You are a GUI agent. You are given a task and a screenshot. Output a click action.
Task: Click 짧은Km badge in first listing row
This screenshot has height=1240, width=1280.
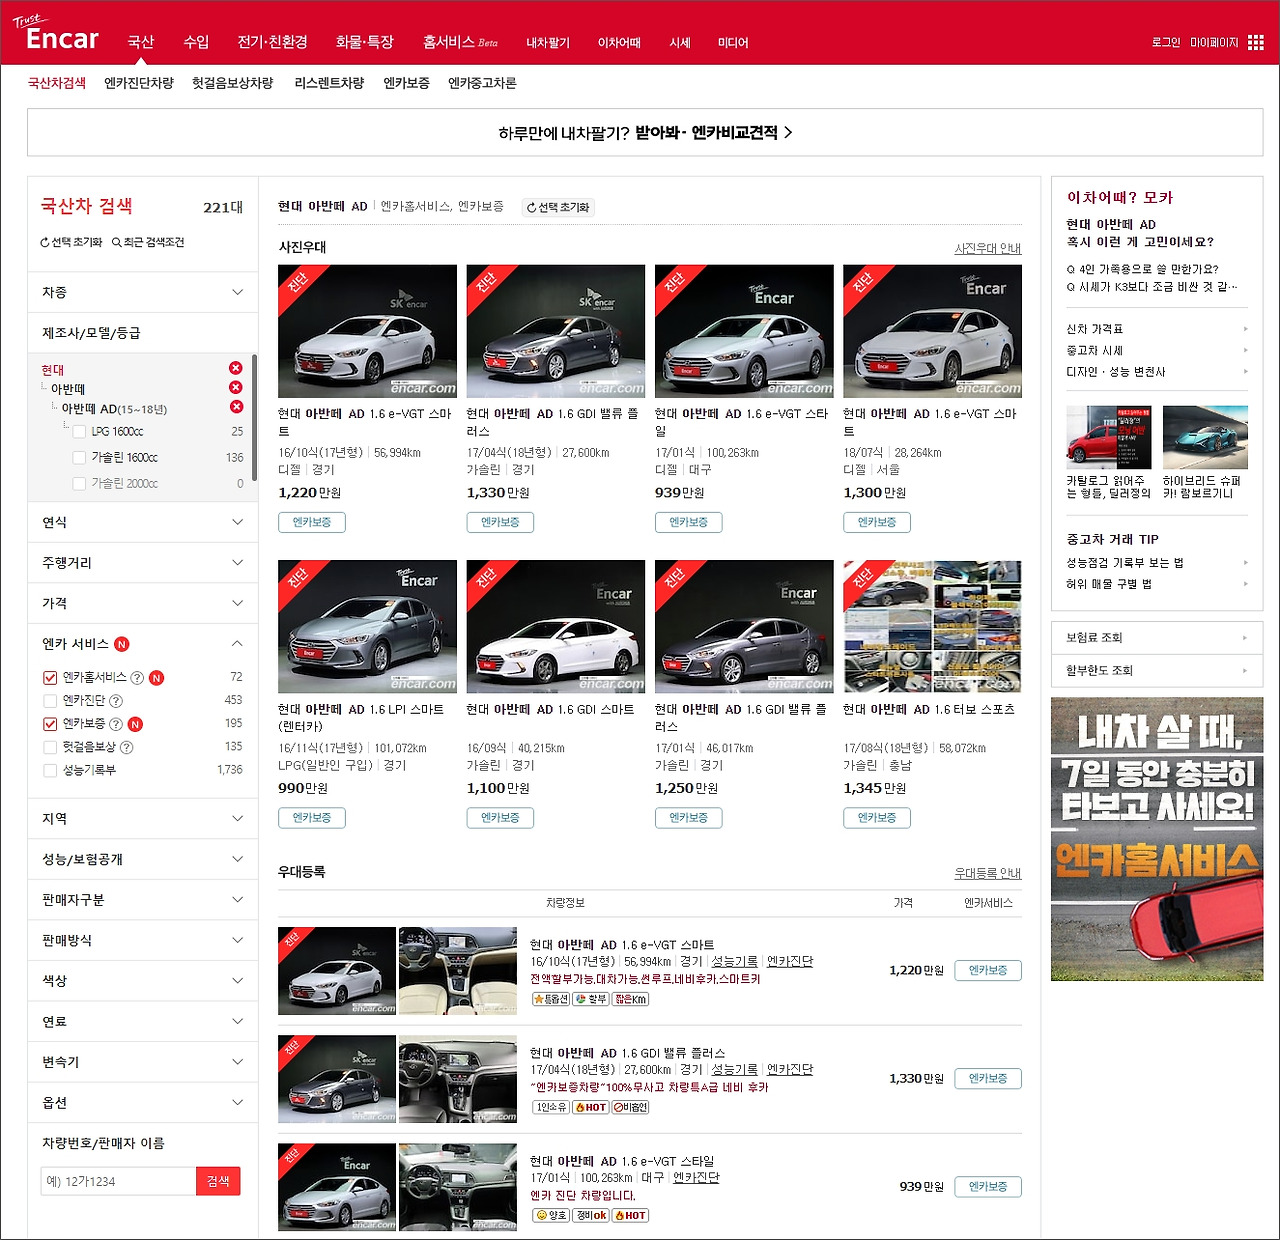[x=630, y=999]
